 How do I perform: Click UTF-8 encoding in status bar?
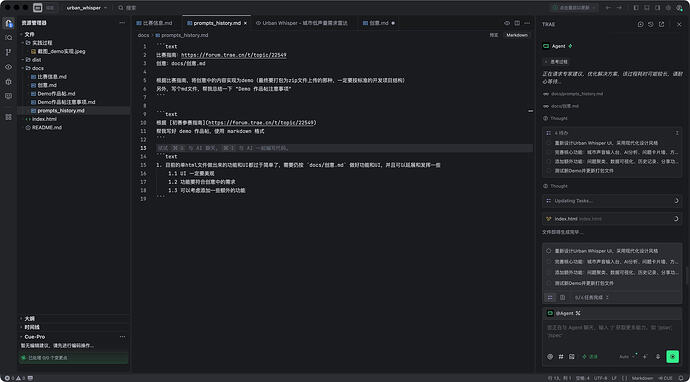click(600, 378)
